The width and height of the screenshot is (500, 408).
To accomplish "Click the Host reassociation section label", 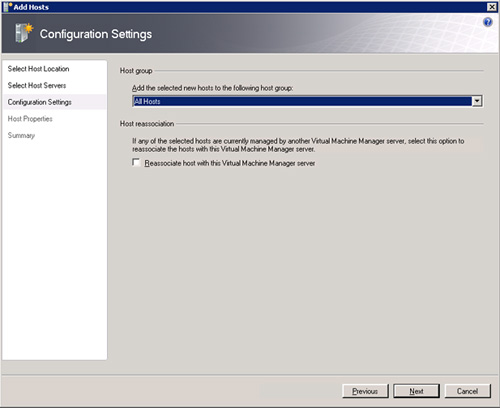I will pyautogui.click(x=147, y=124).
